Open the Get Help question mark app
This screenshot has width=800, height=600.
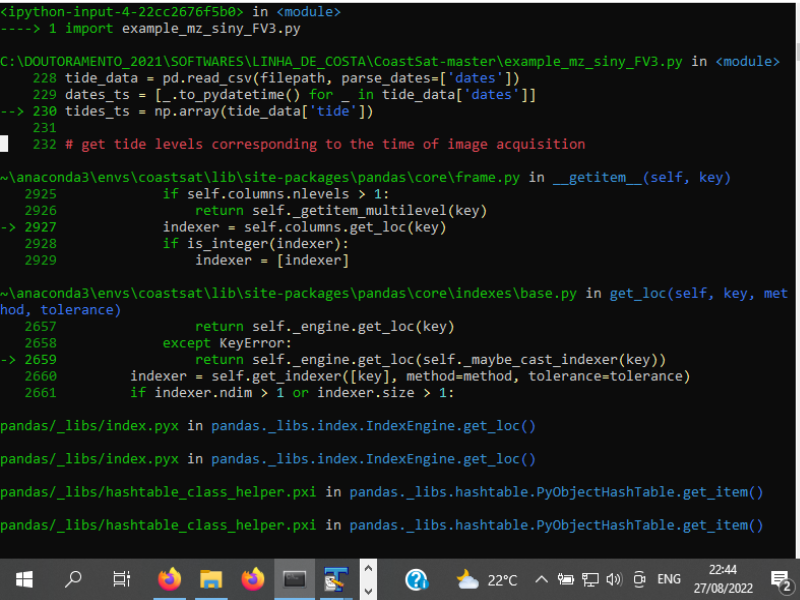click(x=418, y=579)
